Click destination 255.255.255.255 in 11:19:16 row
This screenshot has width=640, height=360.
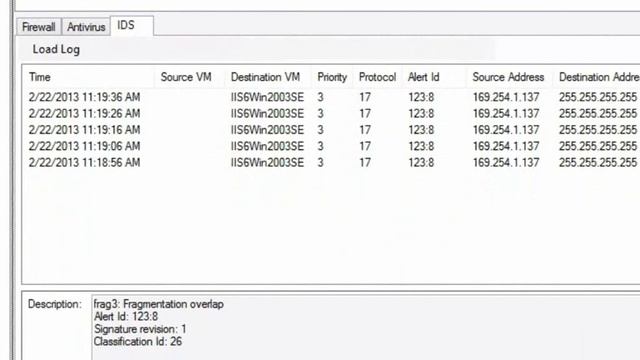598,130
